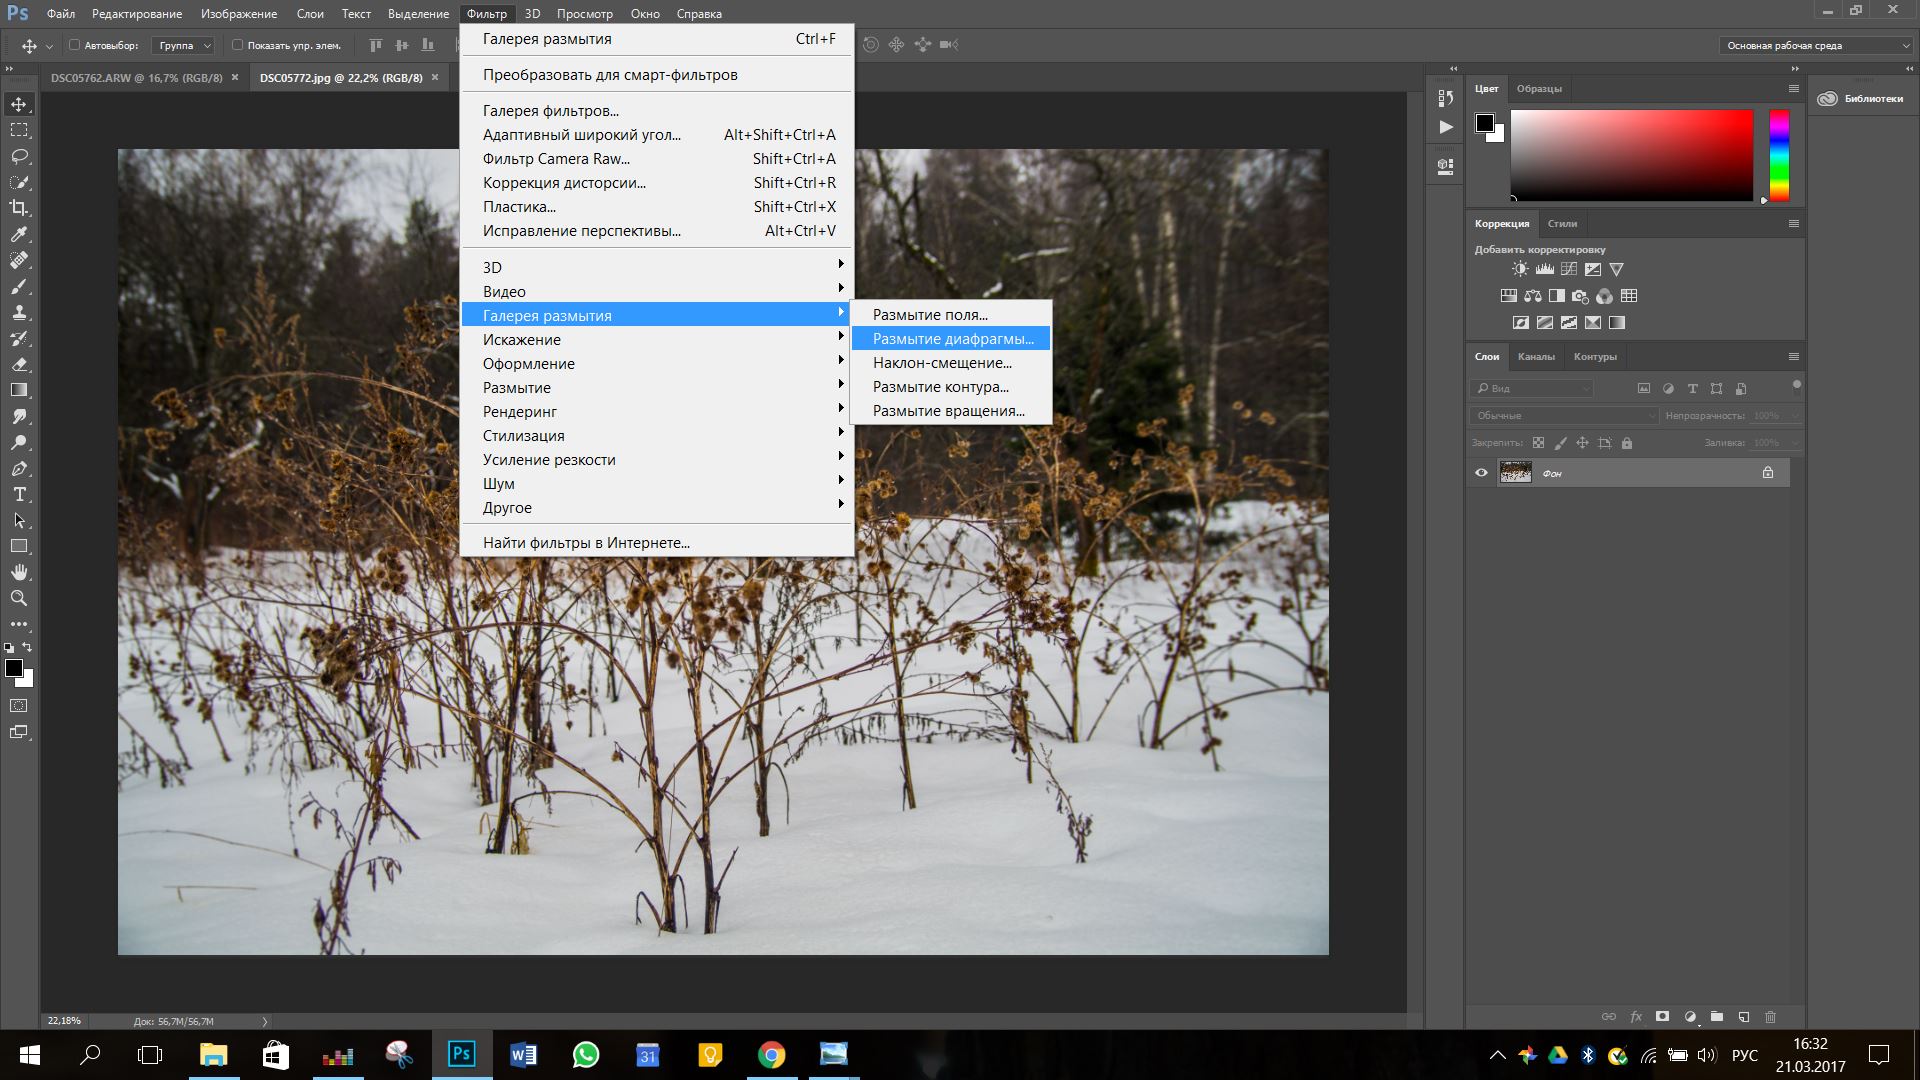
Task: Toggle lock transparent pixels
Action: (1538, 443)
